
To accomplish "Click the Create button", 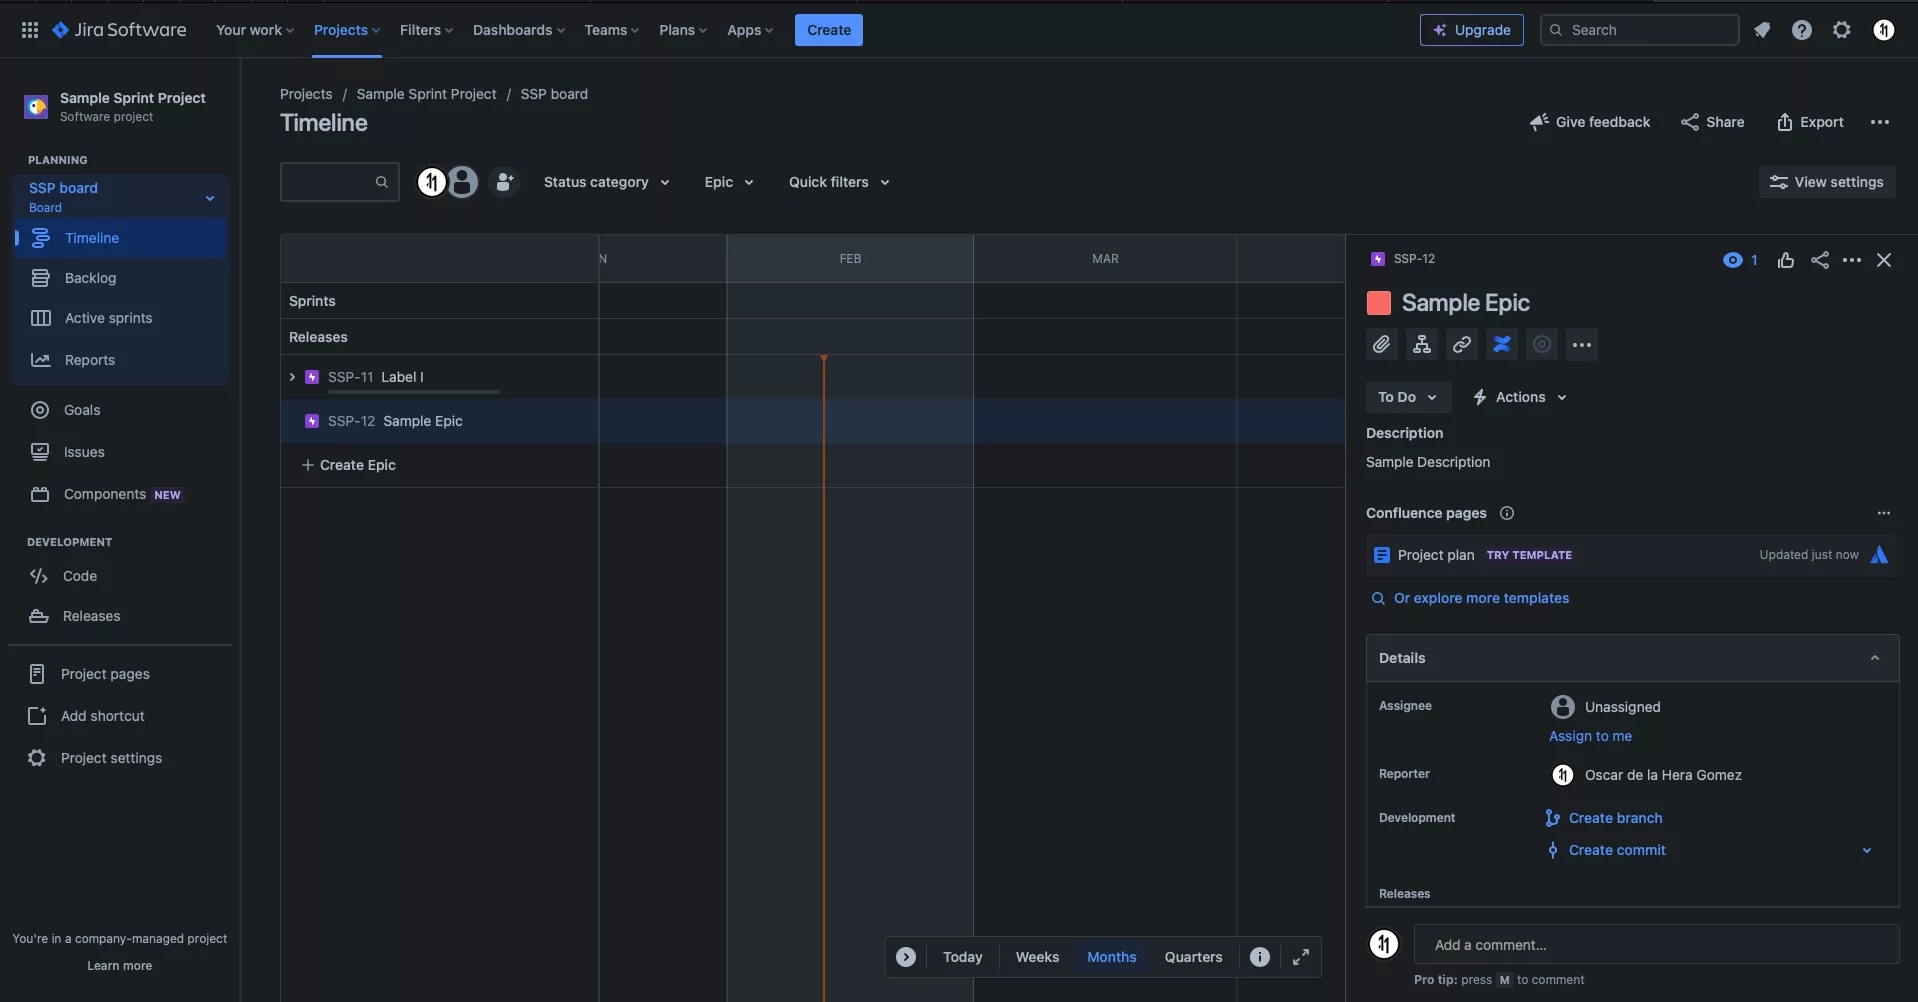I will [x=829, y=30].
